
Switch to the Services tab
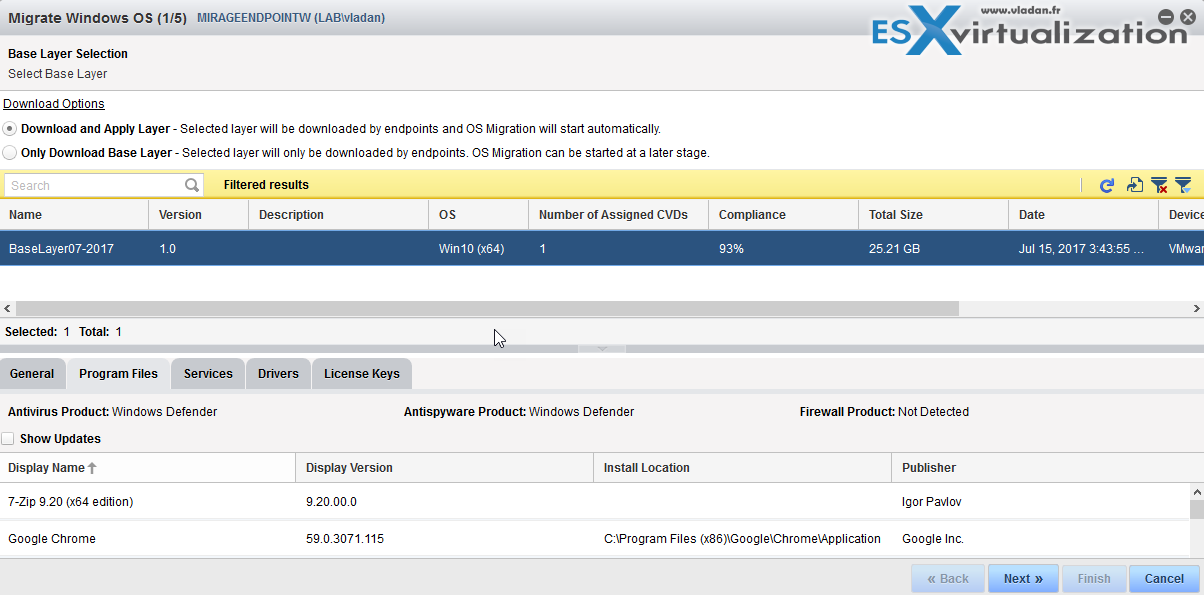208,374
